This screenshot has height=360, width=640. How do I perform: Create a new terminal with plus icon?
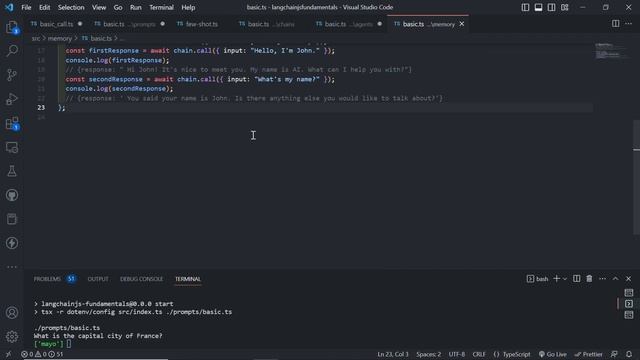[x=556, y=279]
